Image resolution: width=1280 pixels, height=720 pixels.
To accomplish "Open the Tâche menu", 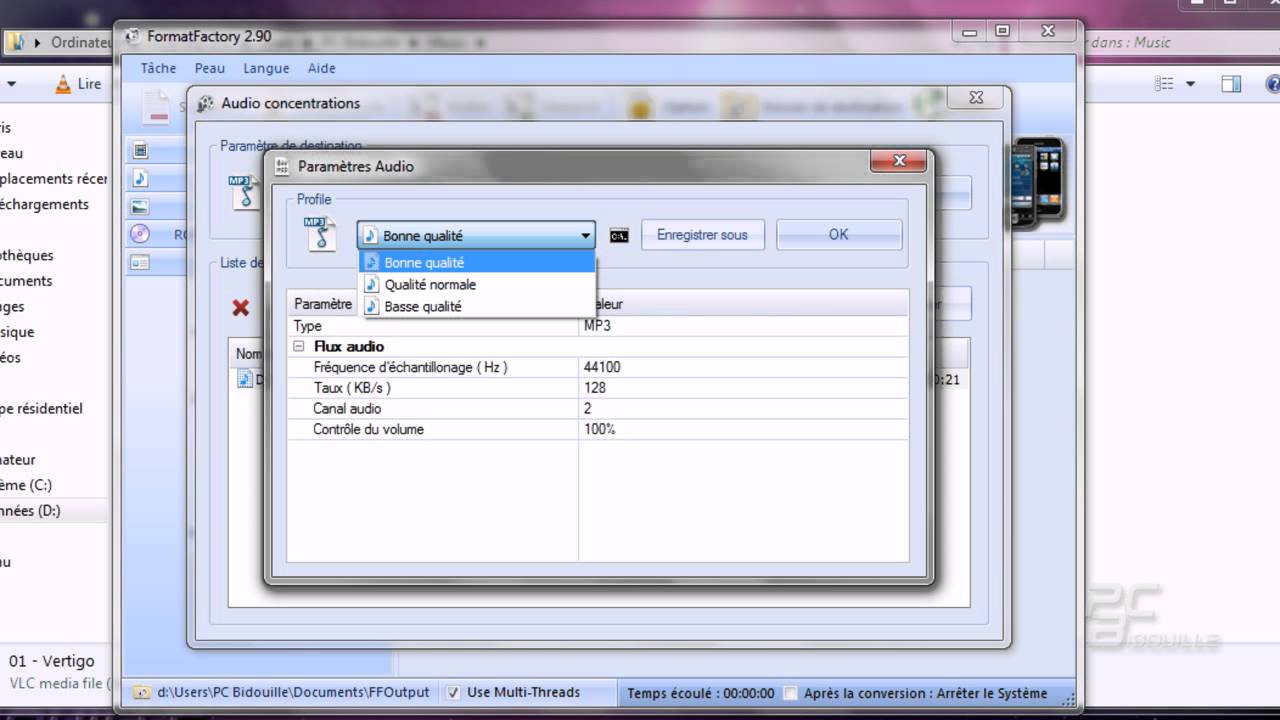I will pyautogui.click(x=158, y=68).
